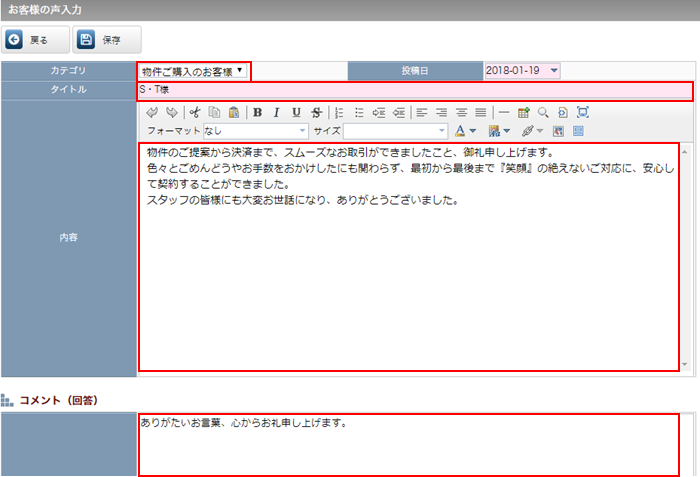This screenshot has height=477, width=700.
Task: Click the font color A swatch
Action: pyautogui.click(x=460, y=131)
